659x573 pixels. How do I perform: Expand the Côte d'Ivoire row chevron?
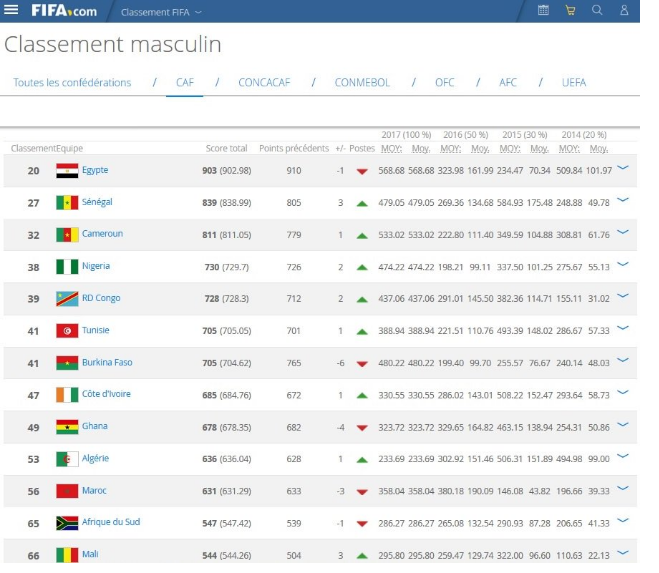[622, 392]
